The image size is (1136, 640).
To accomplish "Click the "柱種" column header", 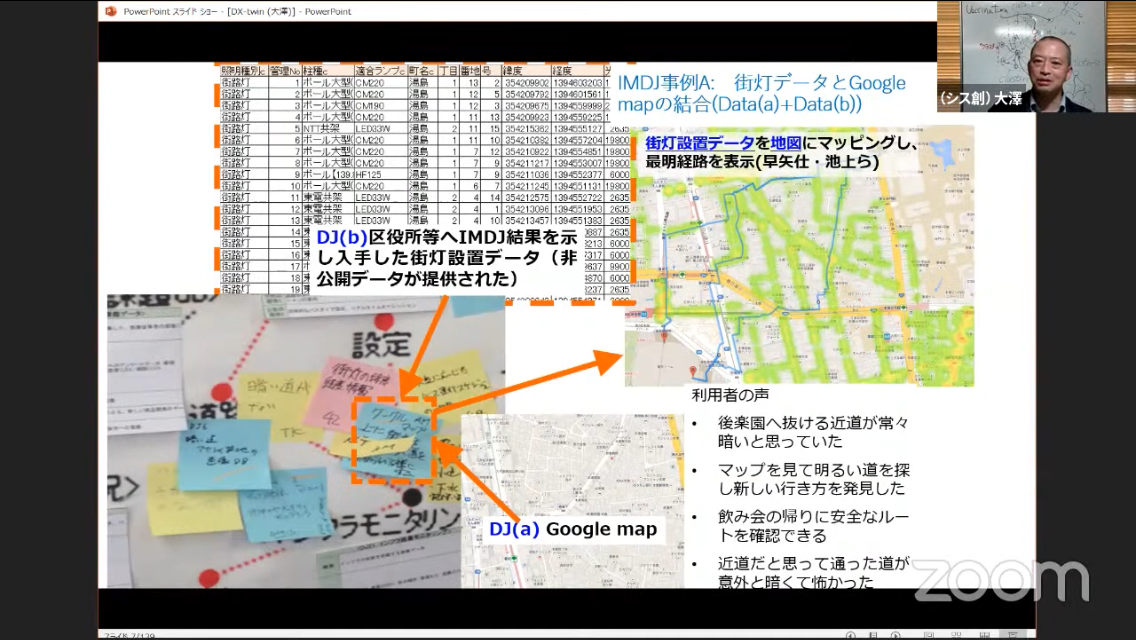I will coord(327,71).
